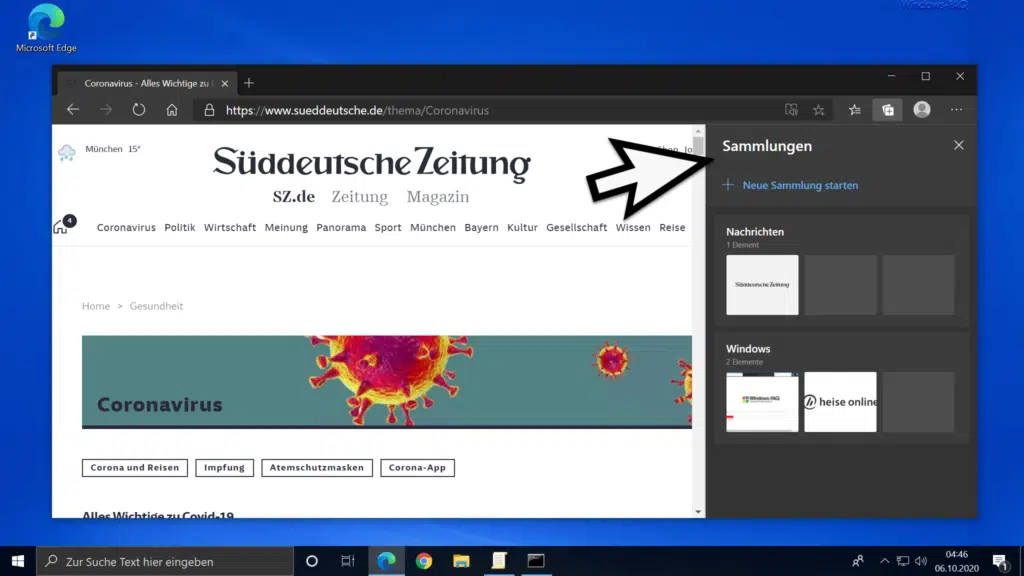
Task: Open File Explorer from taskbar
Action: pyautogui.click(x=461, y=561)
